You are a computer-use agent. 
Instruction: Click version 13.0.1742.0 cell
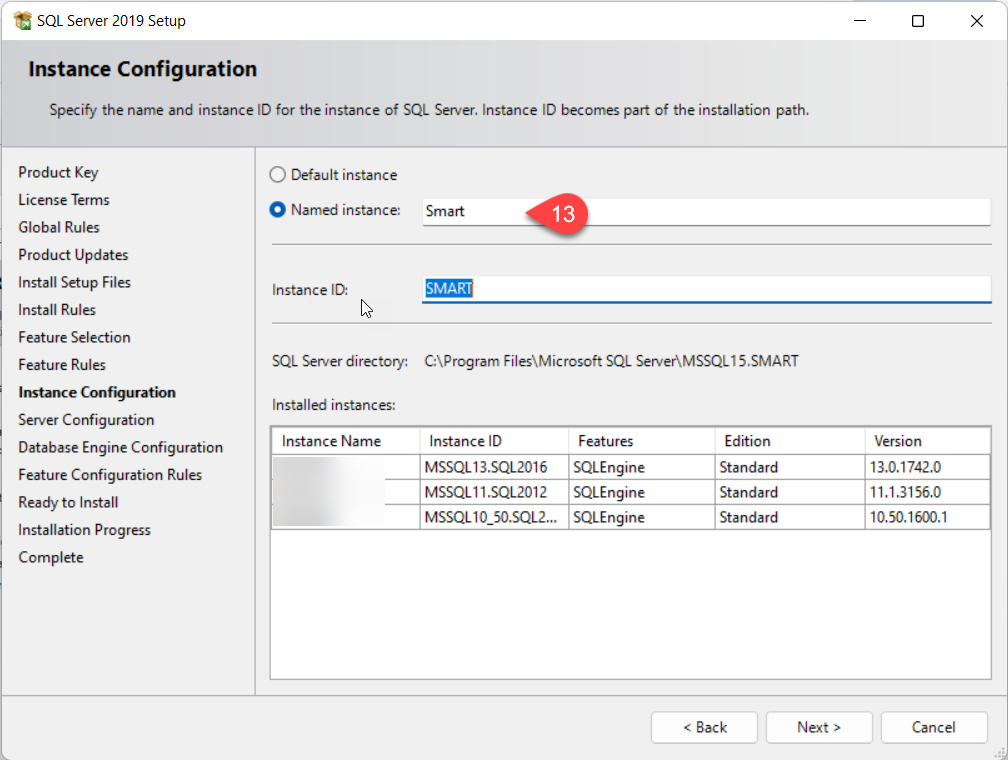pyautogui.click(x=927, y=467)
